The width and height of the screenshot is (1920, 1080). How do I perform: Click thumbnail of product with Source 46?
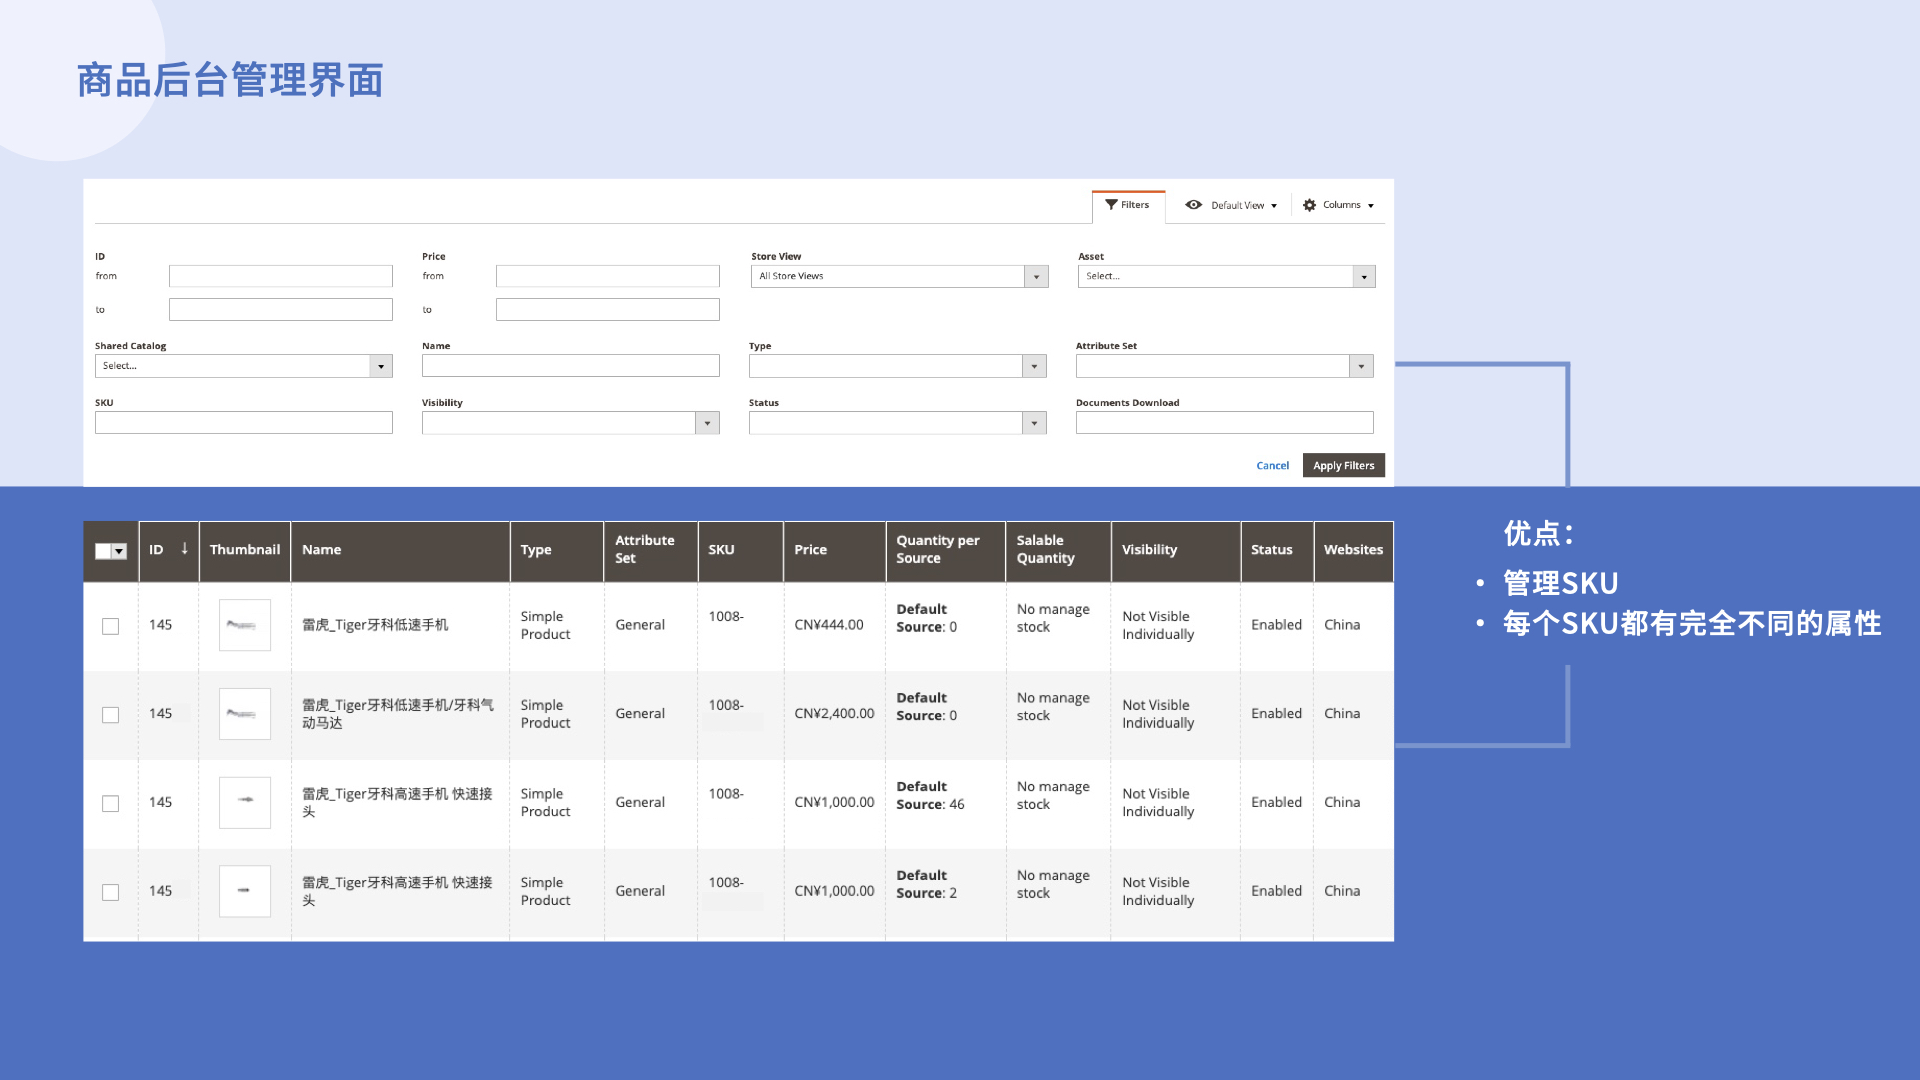[245, 803]
